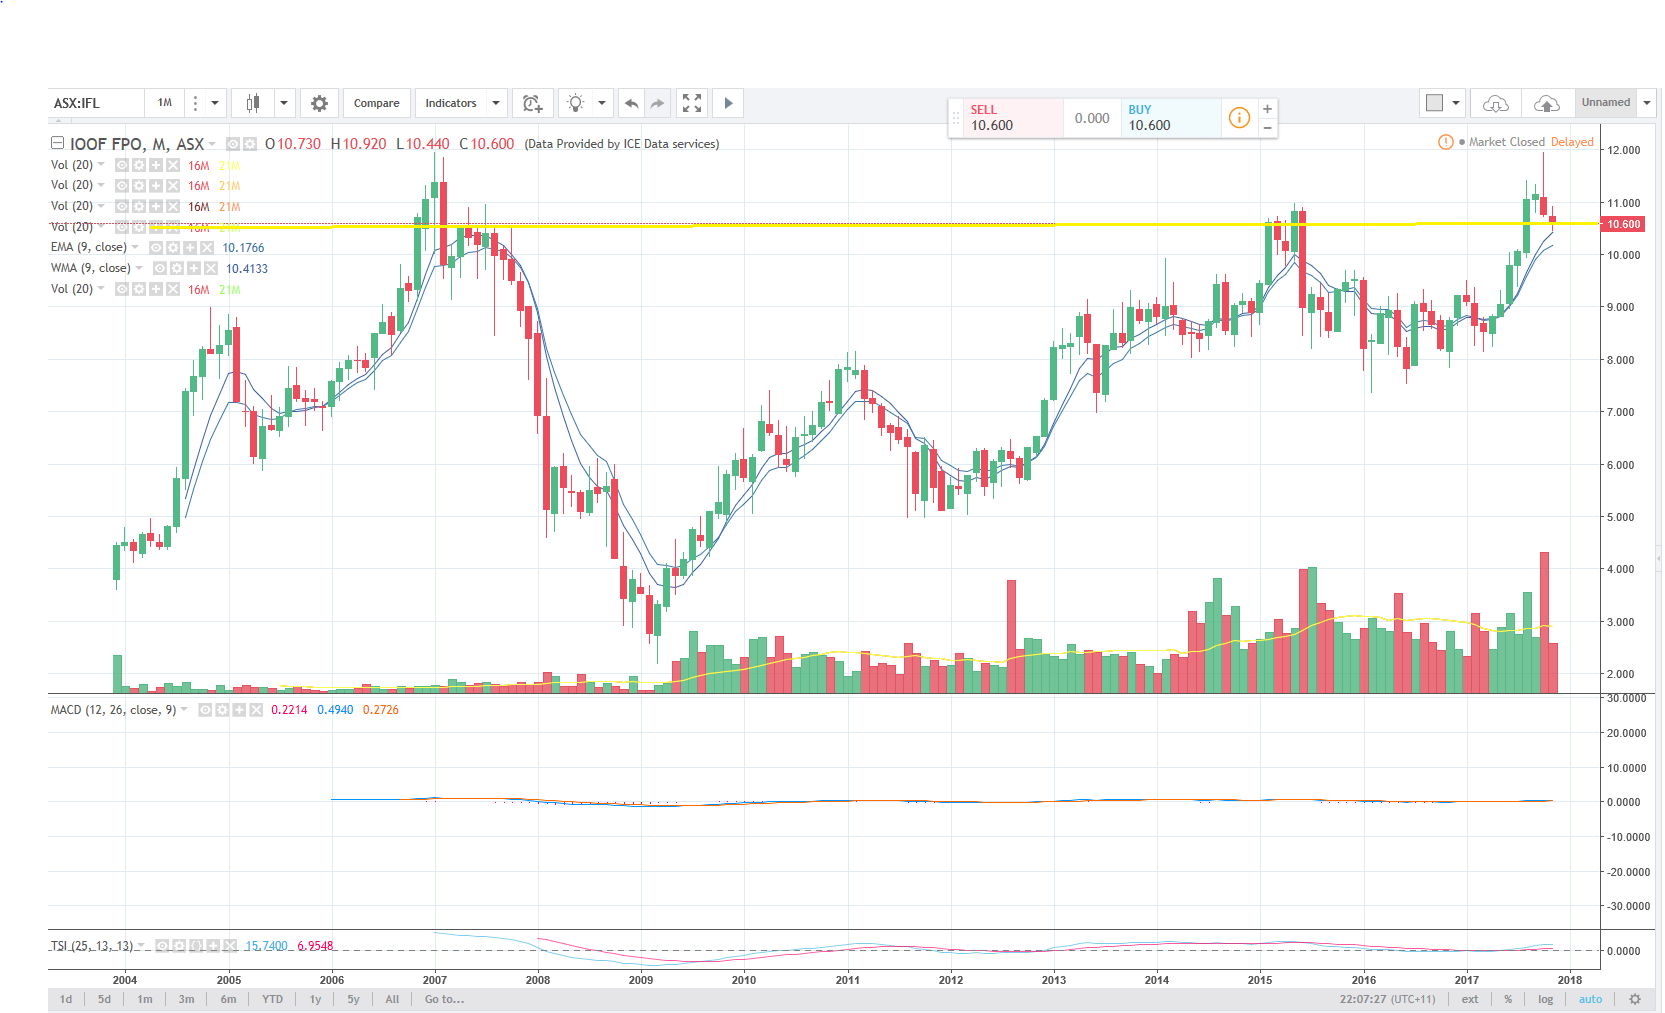The image size is (1665, 1013).
Task: Remove the EMA (9, close) indicator
Action: 207,248
